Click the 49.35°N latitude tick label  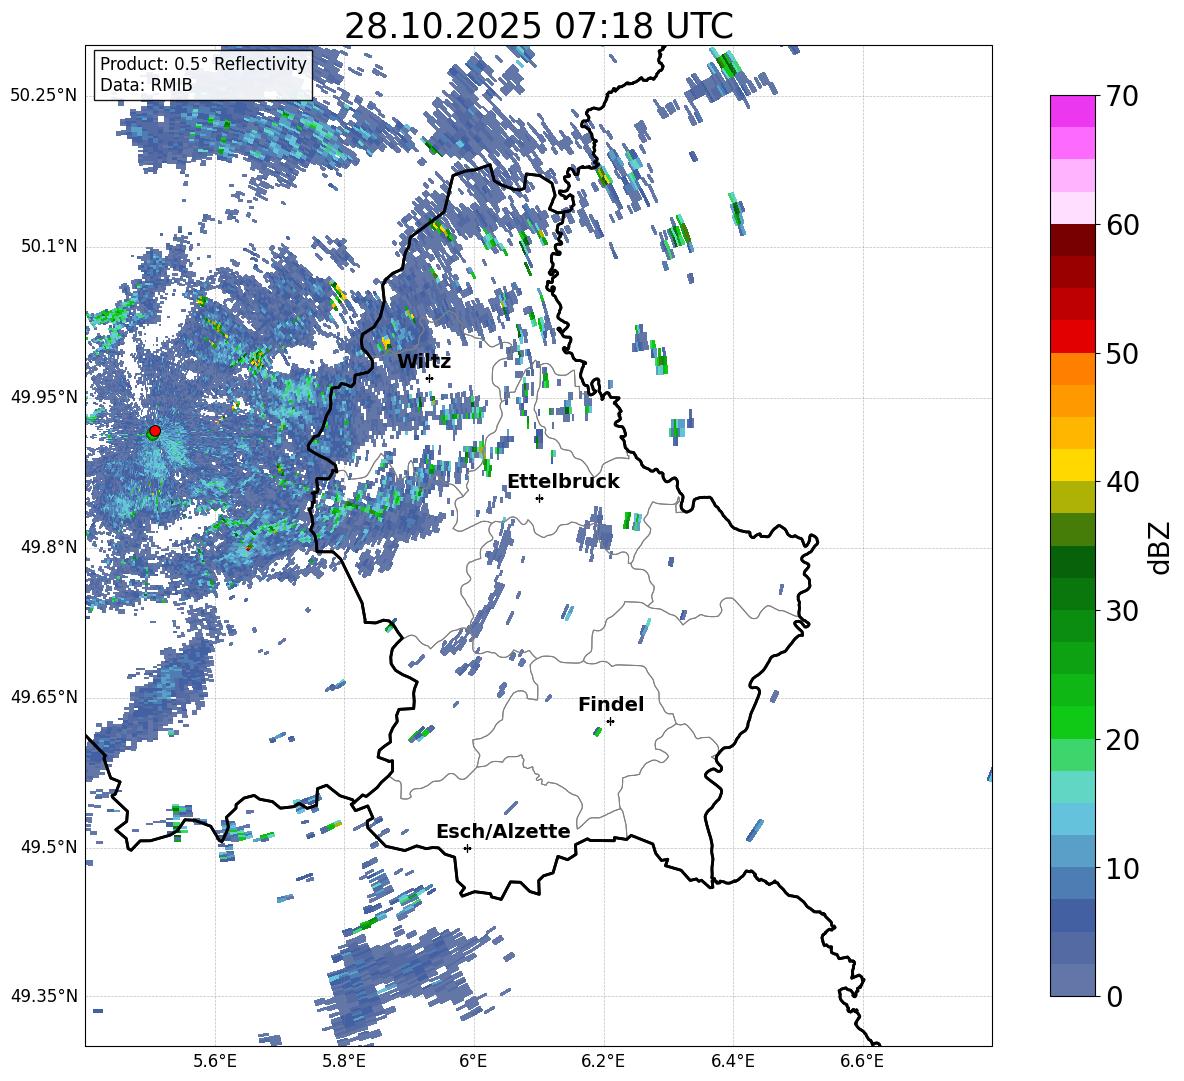tap(44, 996)
